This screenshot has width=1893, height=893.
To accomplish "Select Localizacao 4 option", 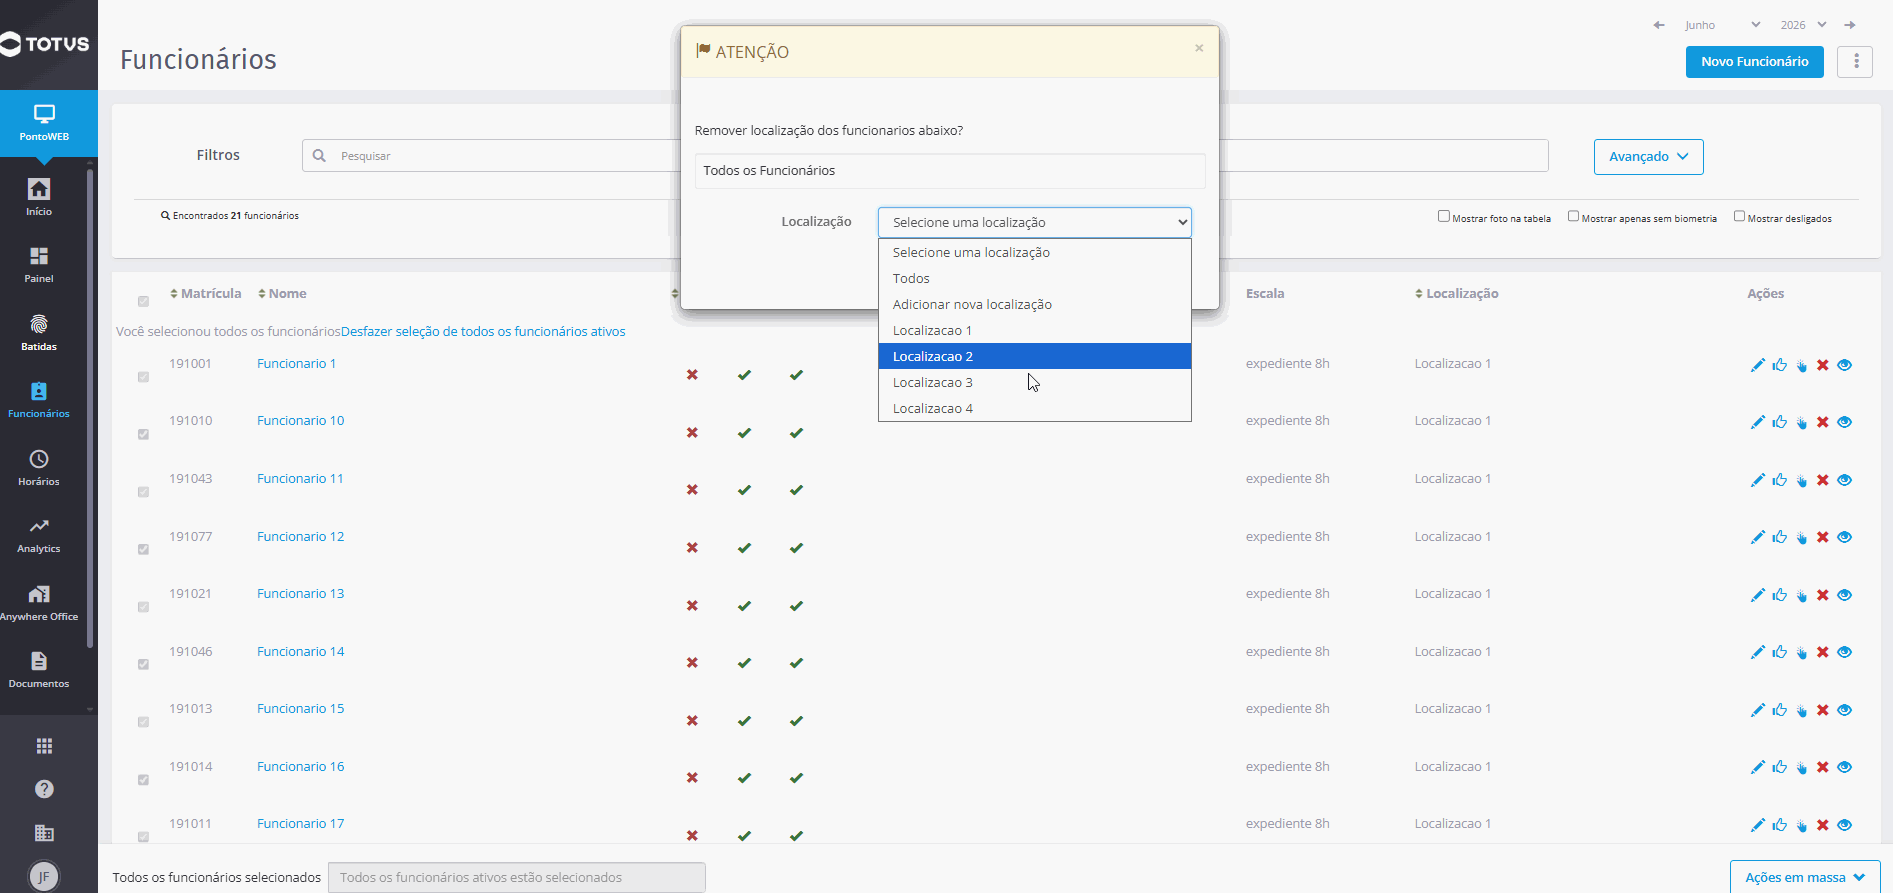I will click(1035, 408).
